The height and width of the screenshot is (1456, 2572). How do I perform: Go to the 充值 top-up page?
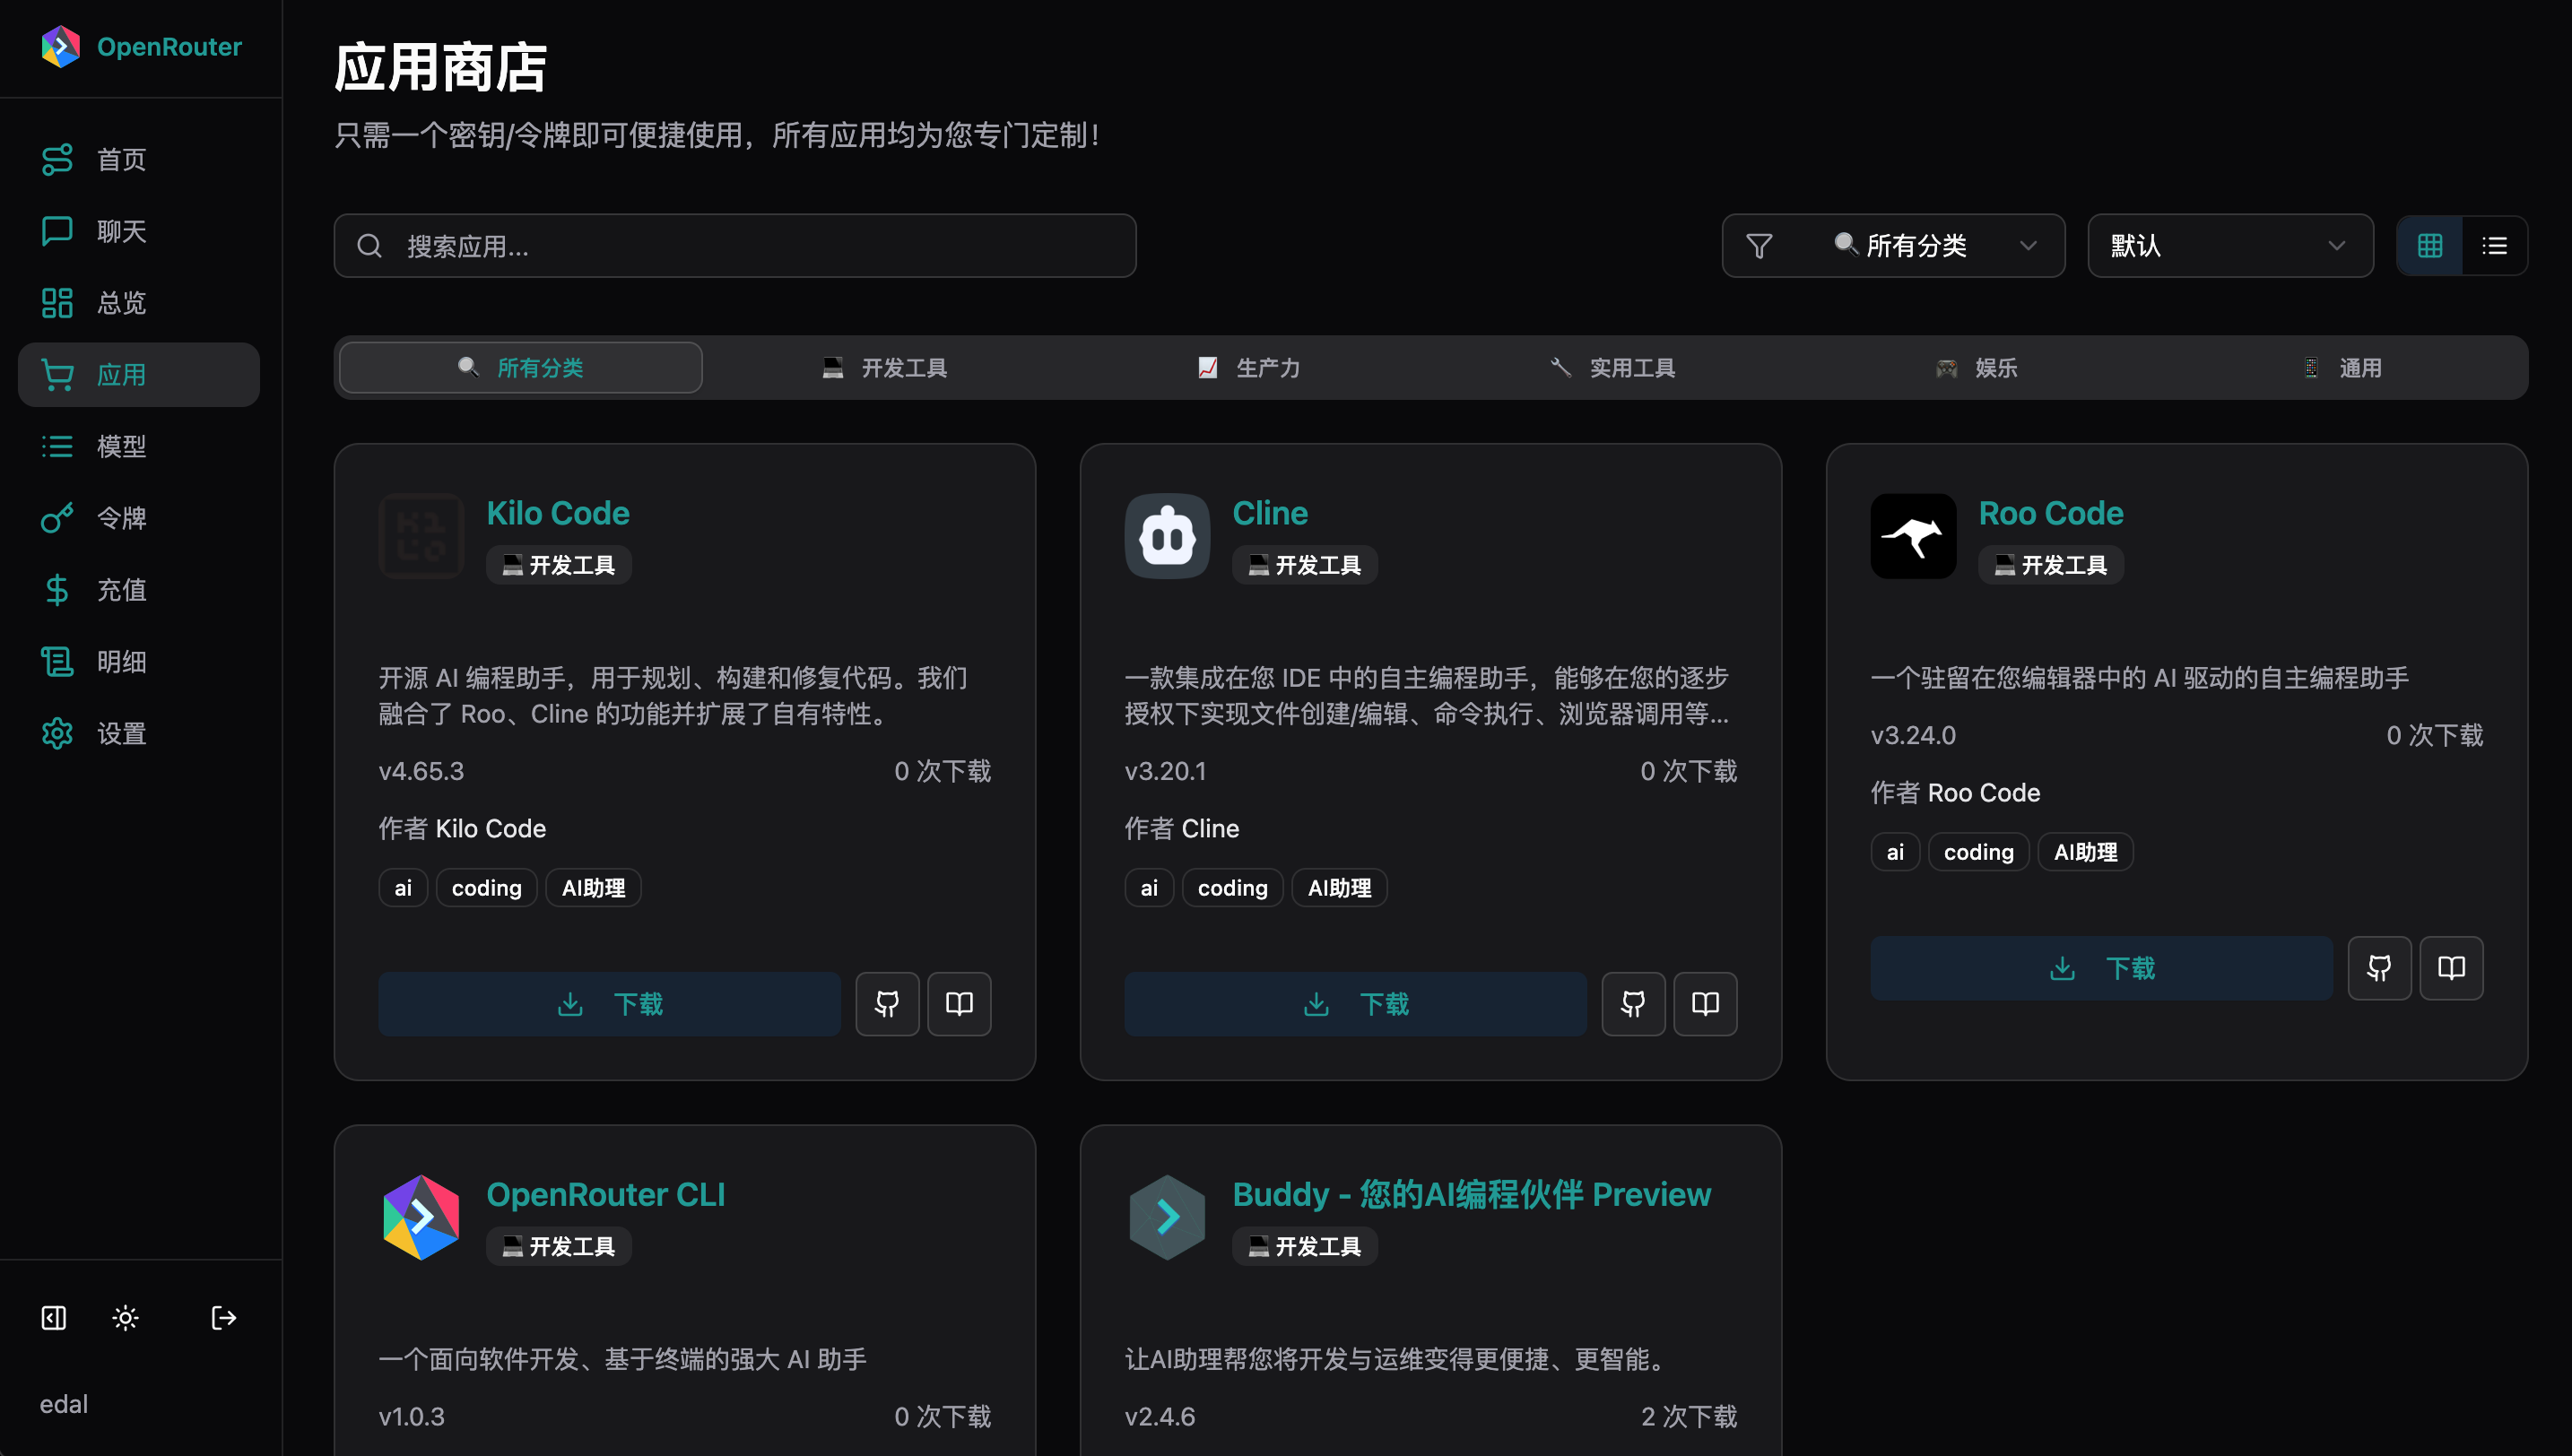tap(139, 590)
